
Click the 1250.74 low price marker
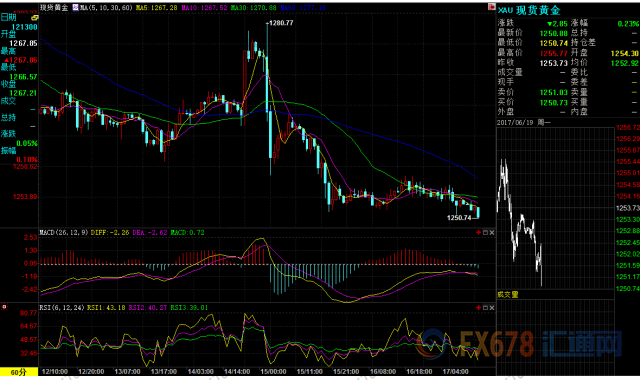pos(459,218)
